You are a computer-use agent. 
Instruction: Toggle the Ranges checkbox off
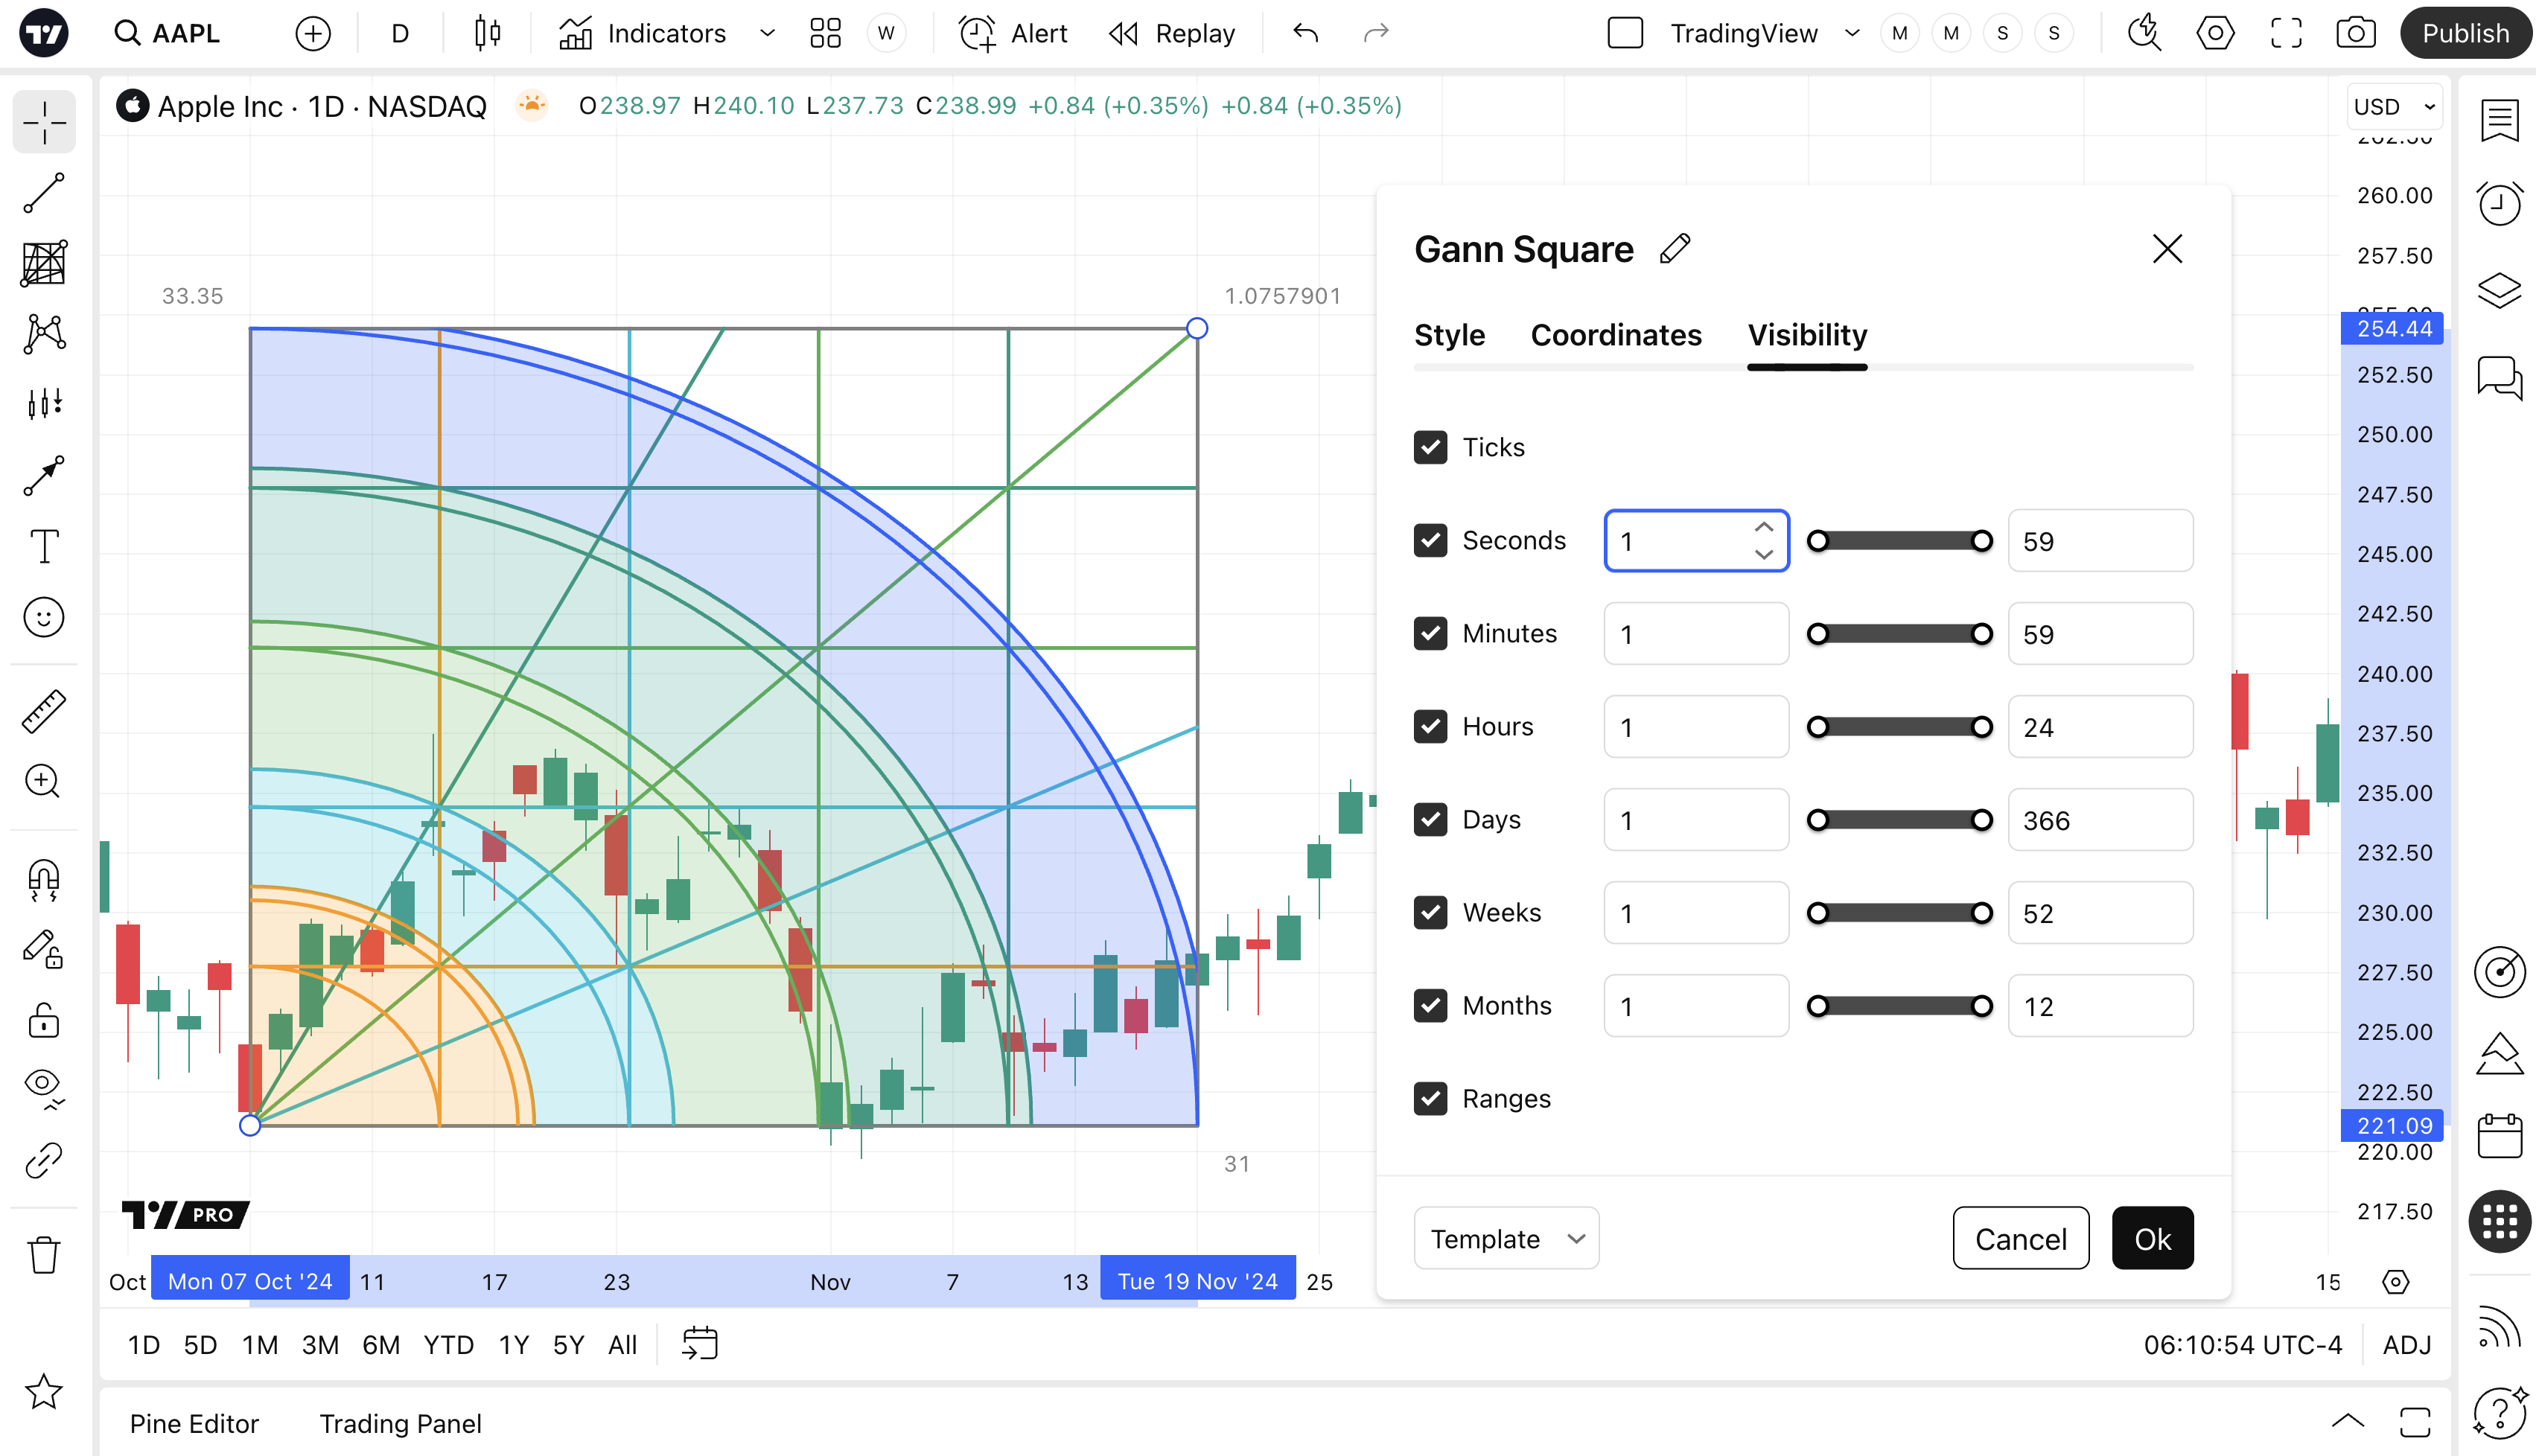point(1430,1099)
